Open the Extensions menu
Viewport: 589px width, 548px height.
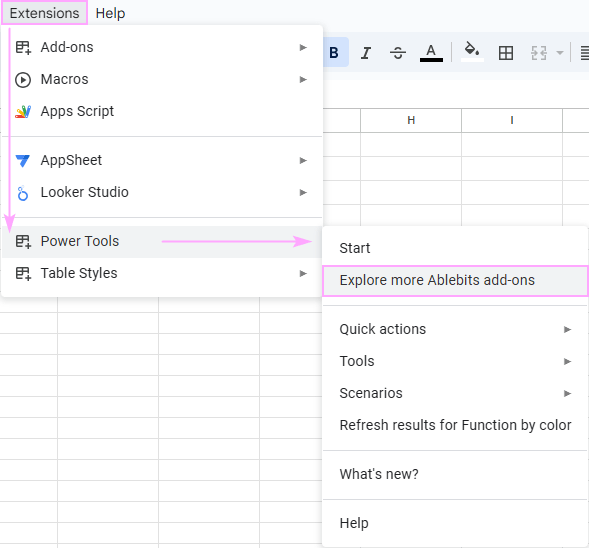pos(44,13)
